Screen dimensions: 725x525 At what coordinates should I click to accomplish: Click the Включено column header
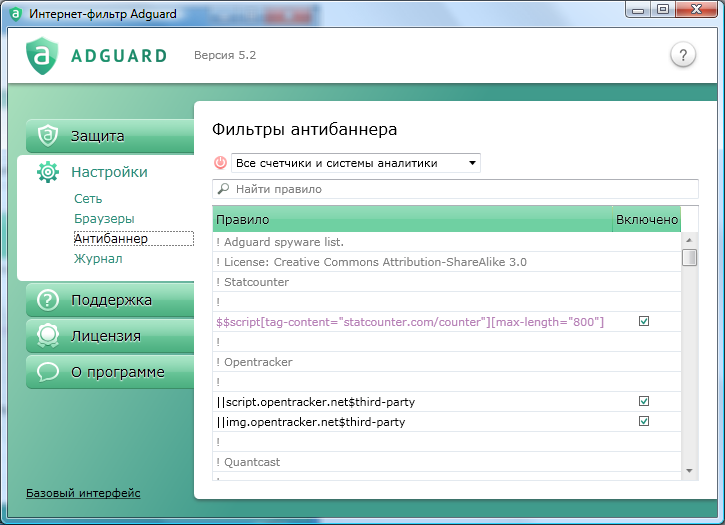pos(646,219)
